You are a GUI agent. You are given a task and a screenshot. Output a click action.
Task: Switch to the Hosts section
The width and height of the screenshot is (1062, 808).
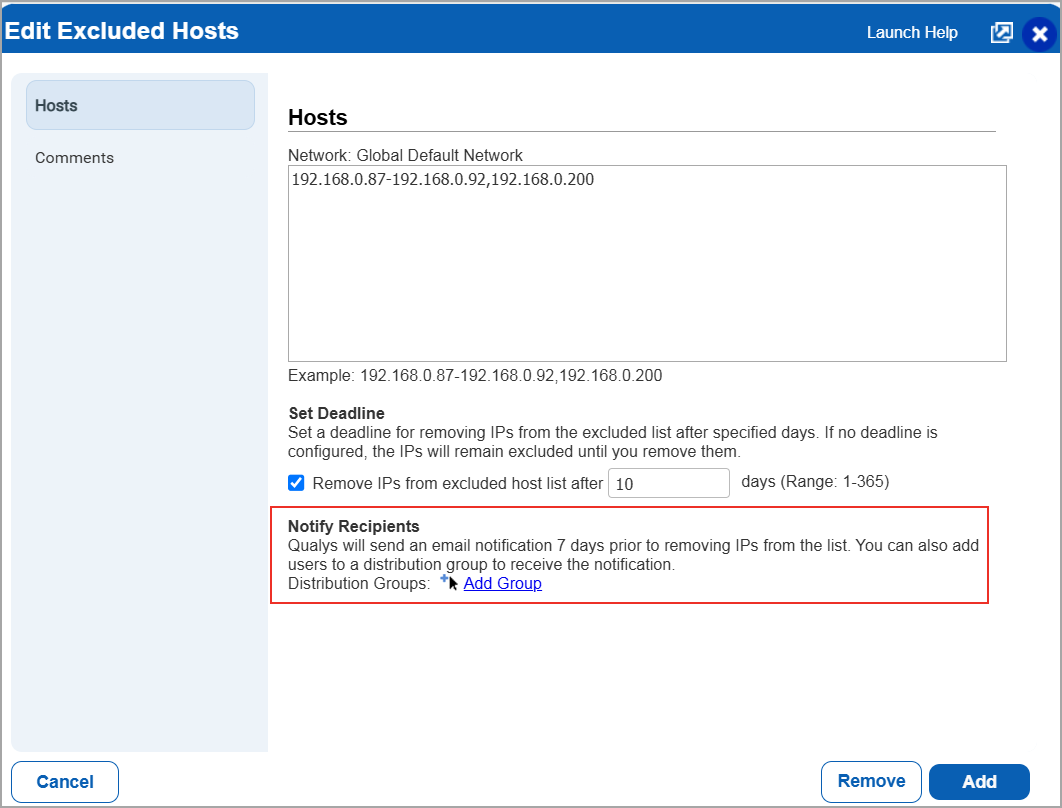pyautogui.click(x=140, y=105)
